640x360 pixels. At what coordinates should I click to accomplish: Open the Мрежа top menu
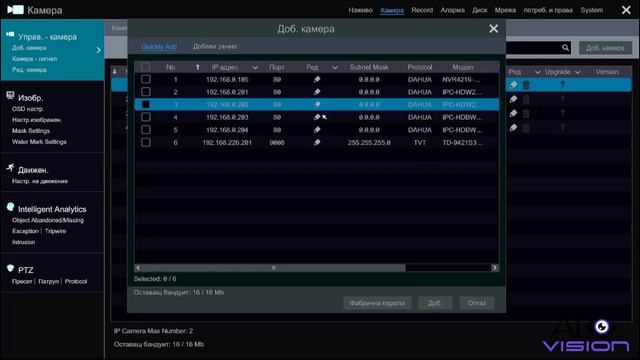click(505, 10)
